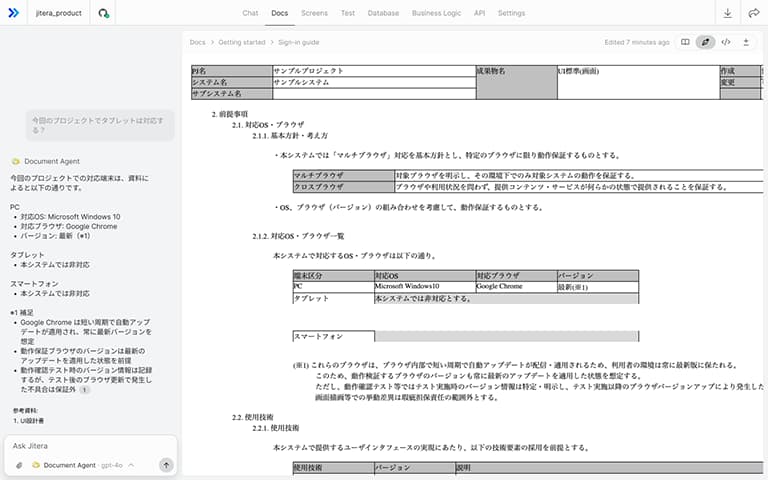Switch to the book reading view icon
Screen dimensions: 768x480
pos(685,42)
